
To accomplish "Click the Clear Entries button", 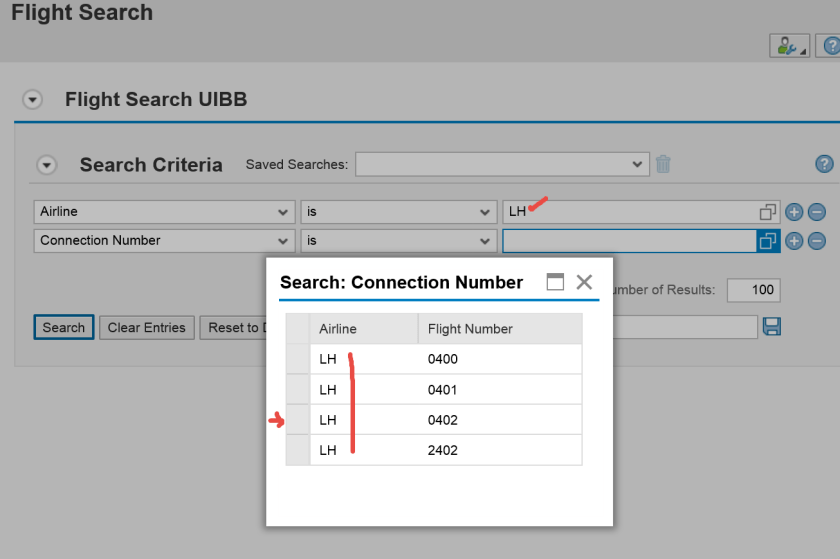I will (x=146, y=327).
